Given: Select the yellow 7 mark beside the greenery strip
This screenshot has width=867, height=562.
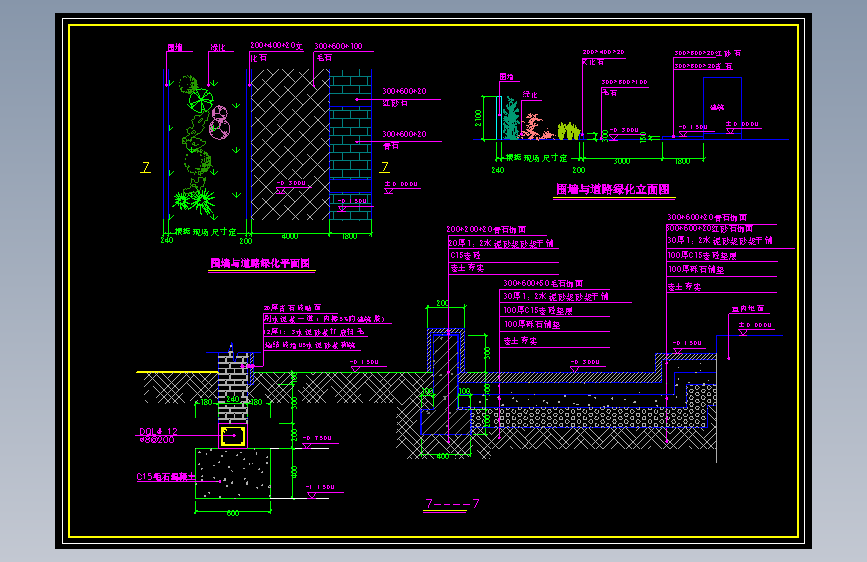Looking at the screenshot, I should 145,167.
